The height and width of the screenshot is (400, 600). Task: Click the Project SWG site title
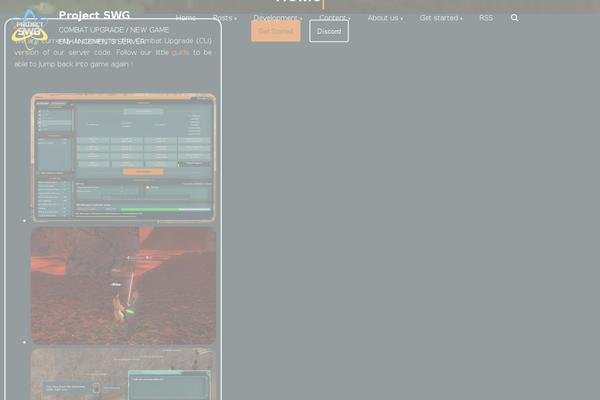94,15
